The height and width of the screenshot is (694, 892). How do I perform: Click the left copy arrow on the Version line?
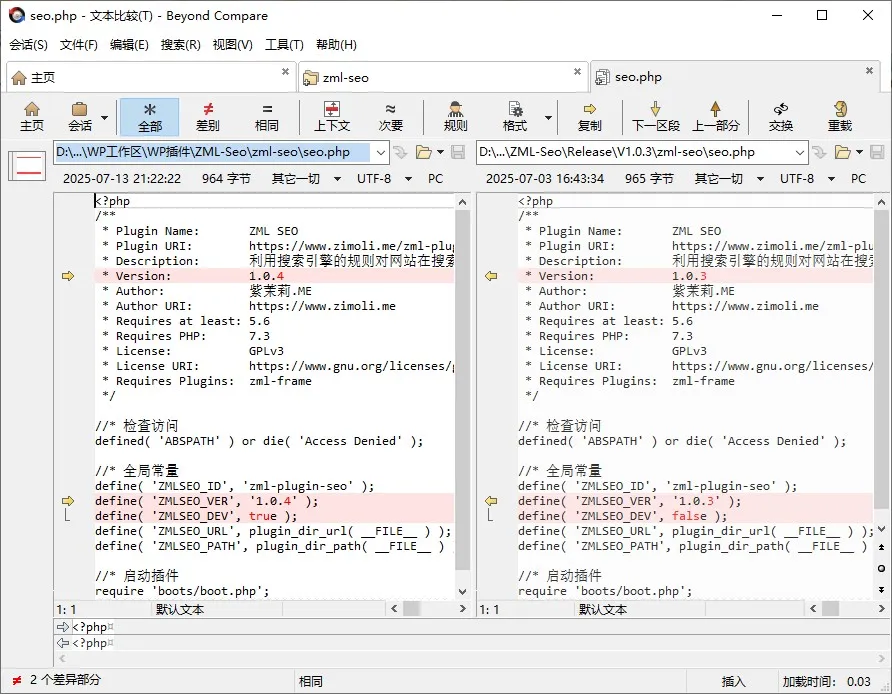tap(68, 276)
